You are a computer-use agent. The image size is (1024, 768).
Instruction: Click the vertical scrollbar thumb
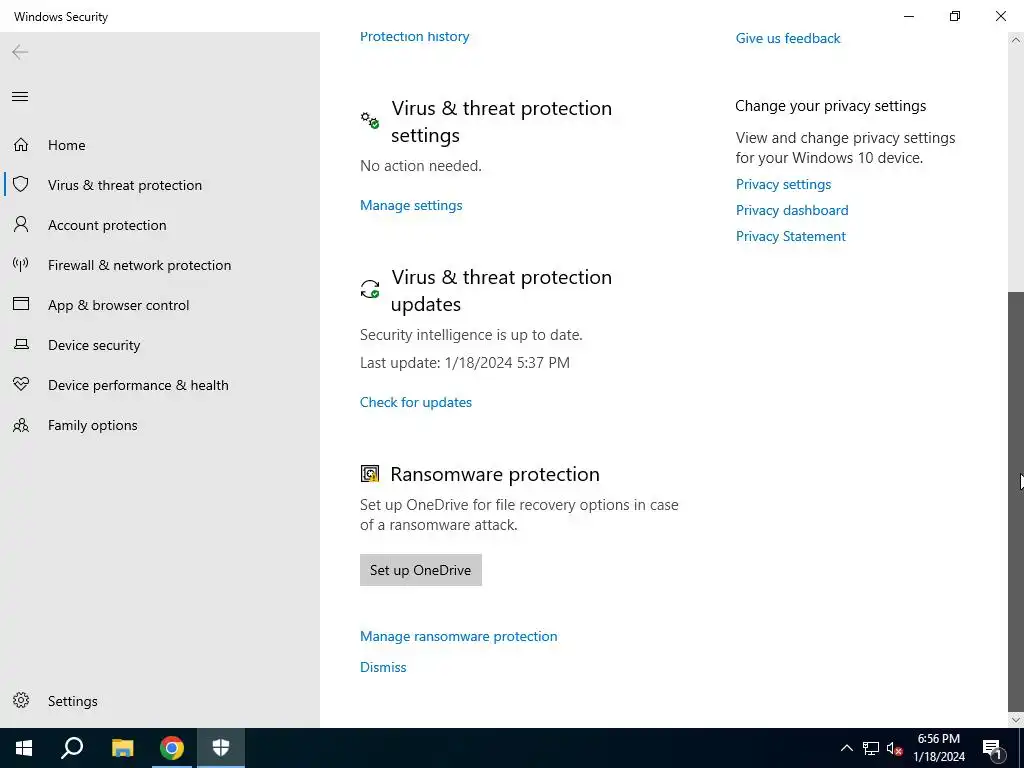(1016, 501)
